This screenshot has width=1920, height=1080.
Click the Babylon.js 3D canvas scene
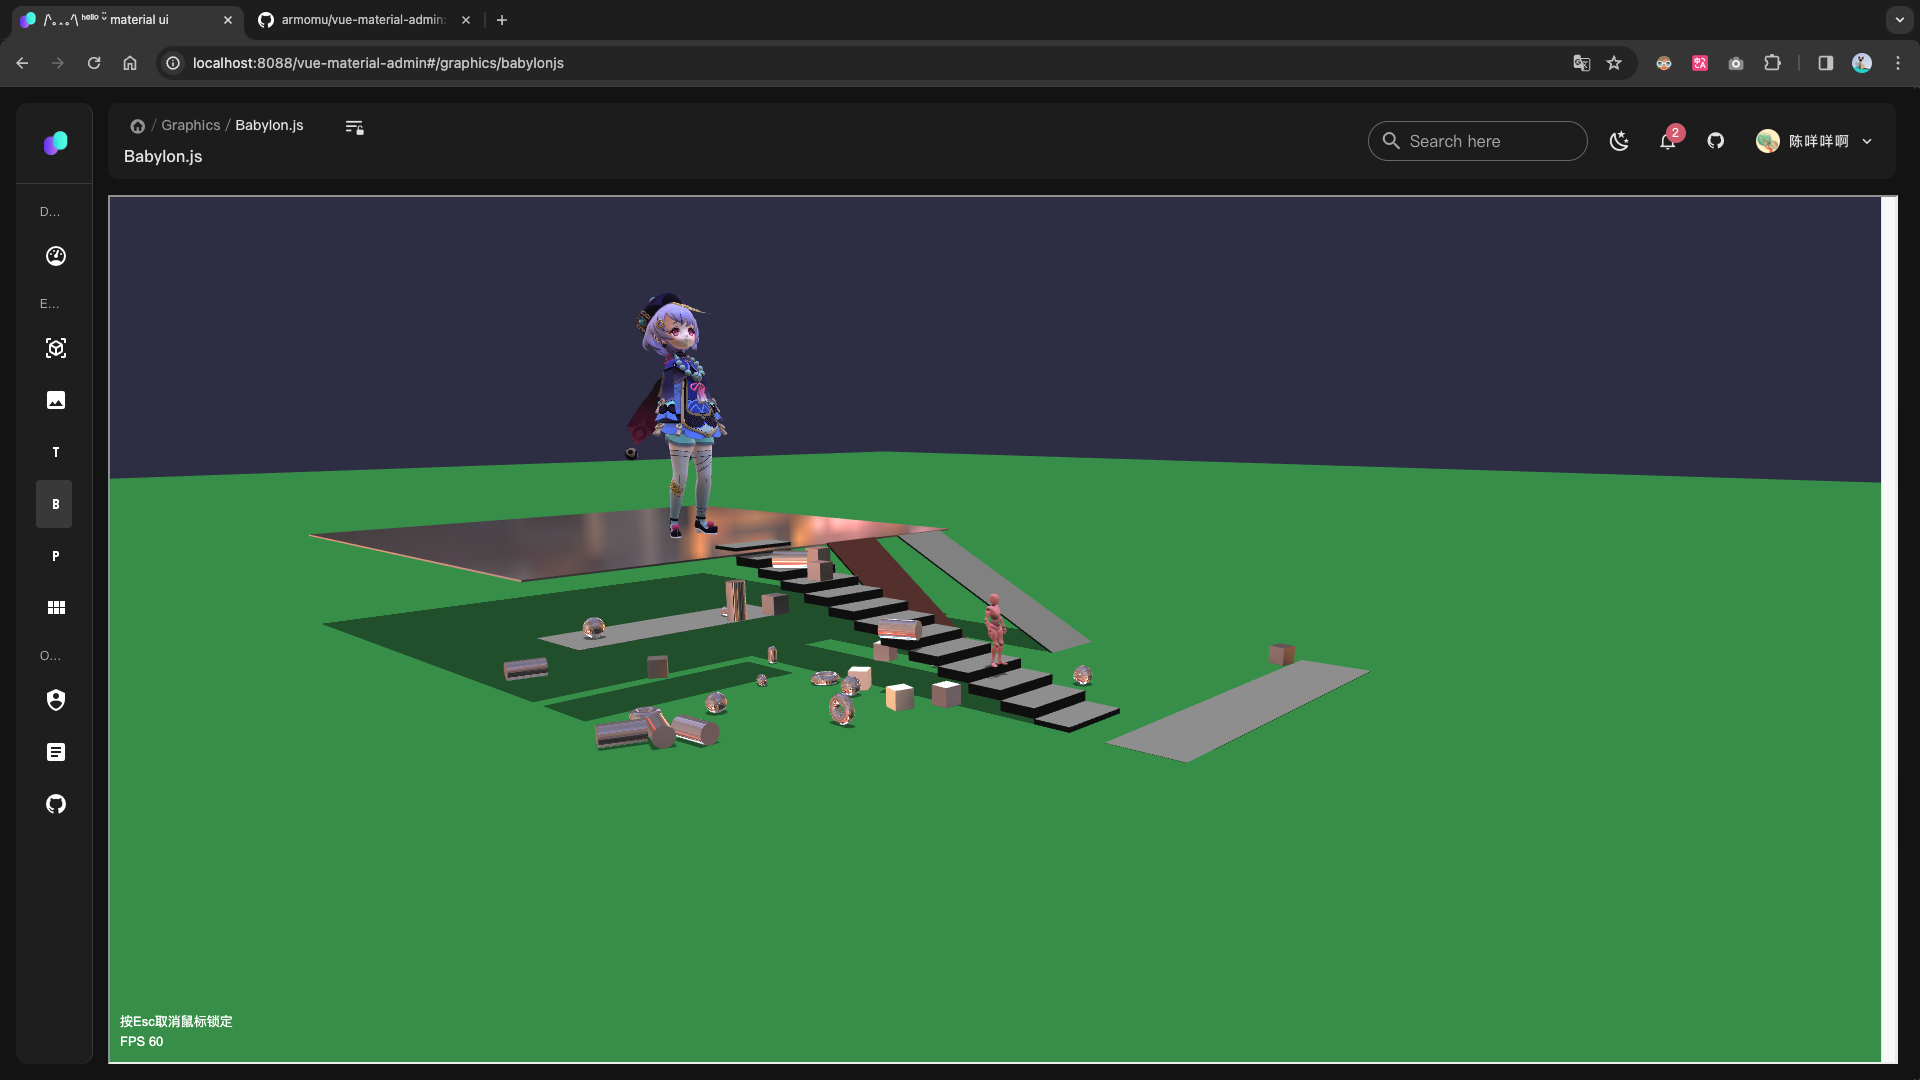point(995,629)
